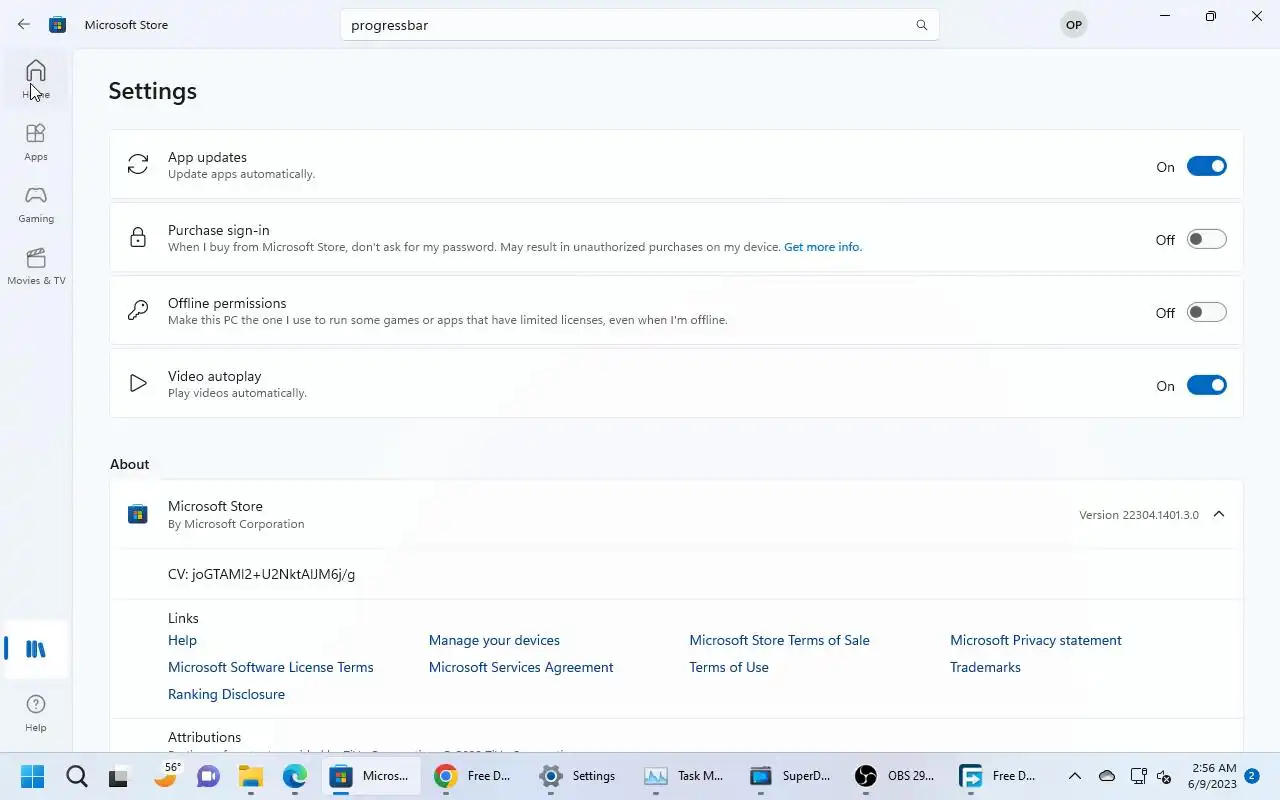Click the App updates refresh icon
Image resolution: width=1280 pixels, height=800 pixels.
pyautogui.click(x=138, y=164)
